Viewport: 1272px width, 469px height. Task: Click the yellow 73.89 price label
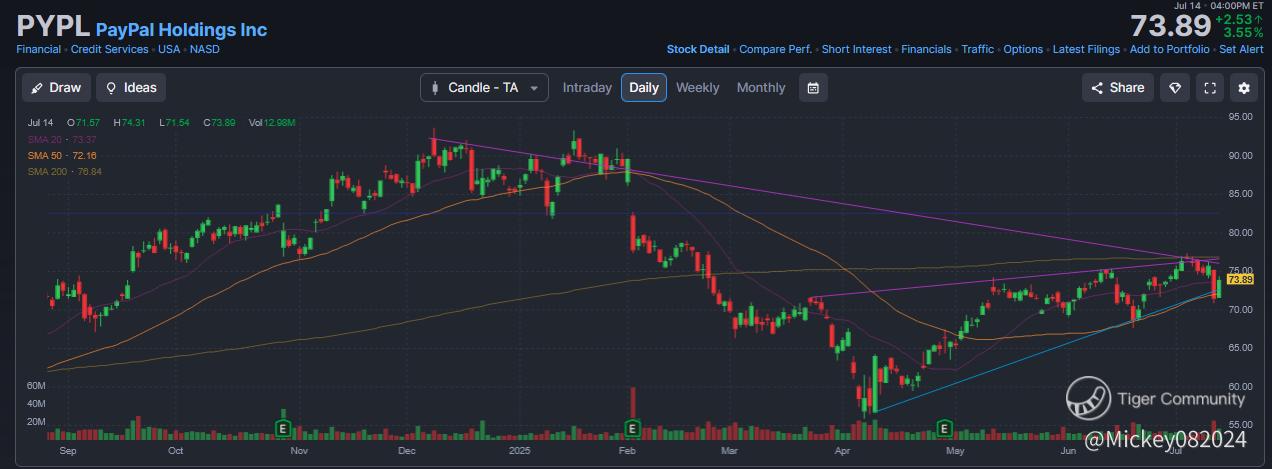coord(1240,280)
